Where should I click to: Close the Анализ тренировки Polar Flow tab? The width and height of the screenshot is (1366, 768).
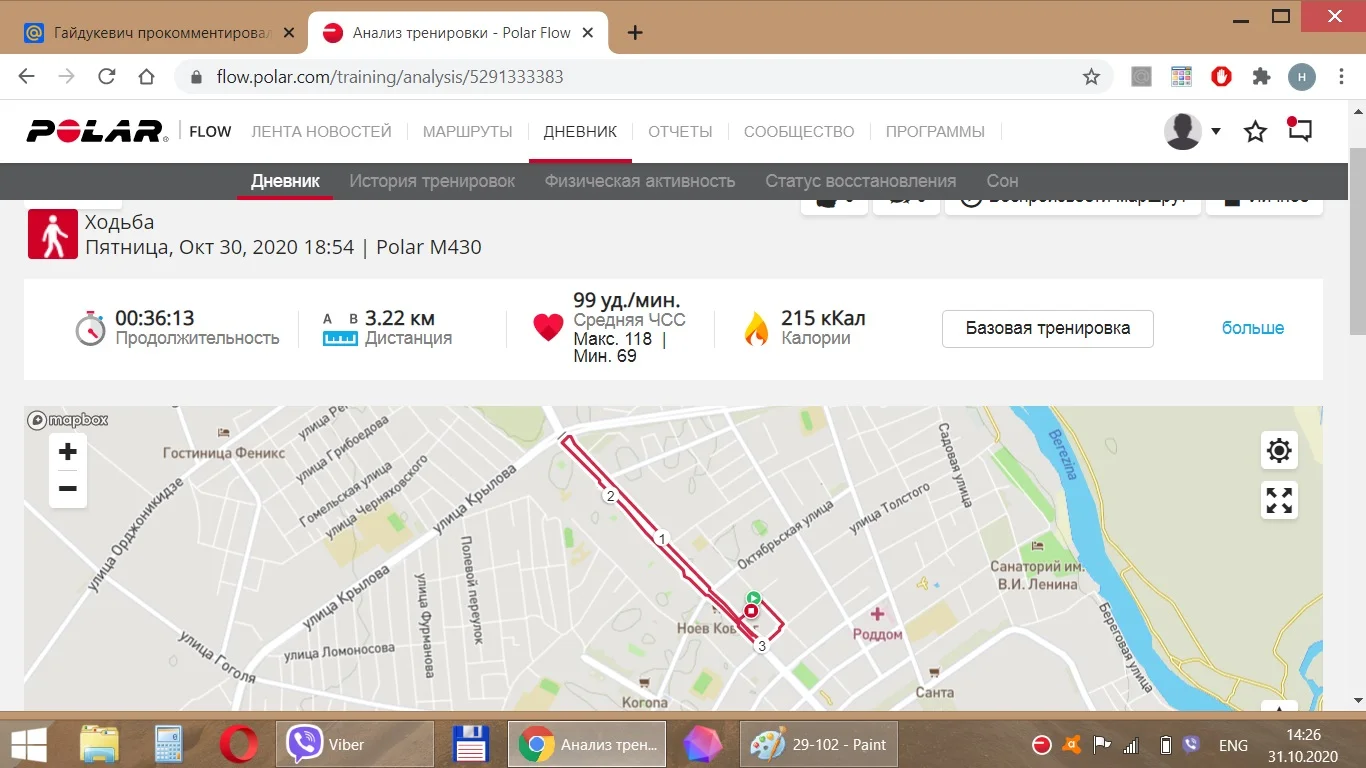(588, 33)
